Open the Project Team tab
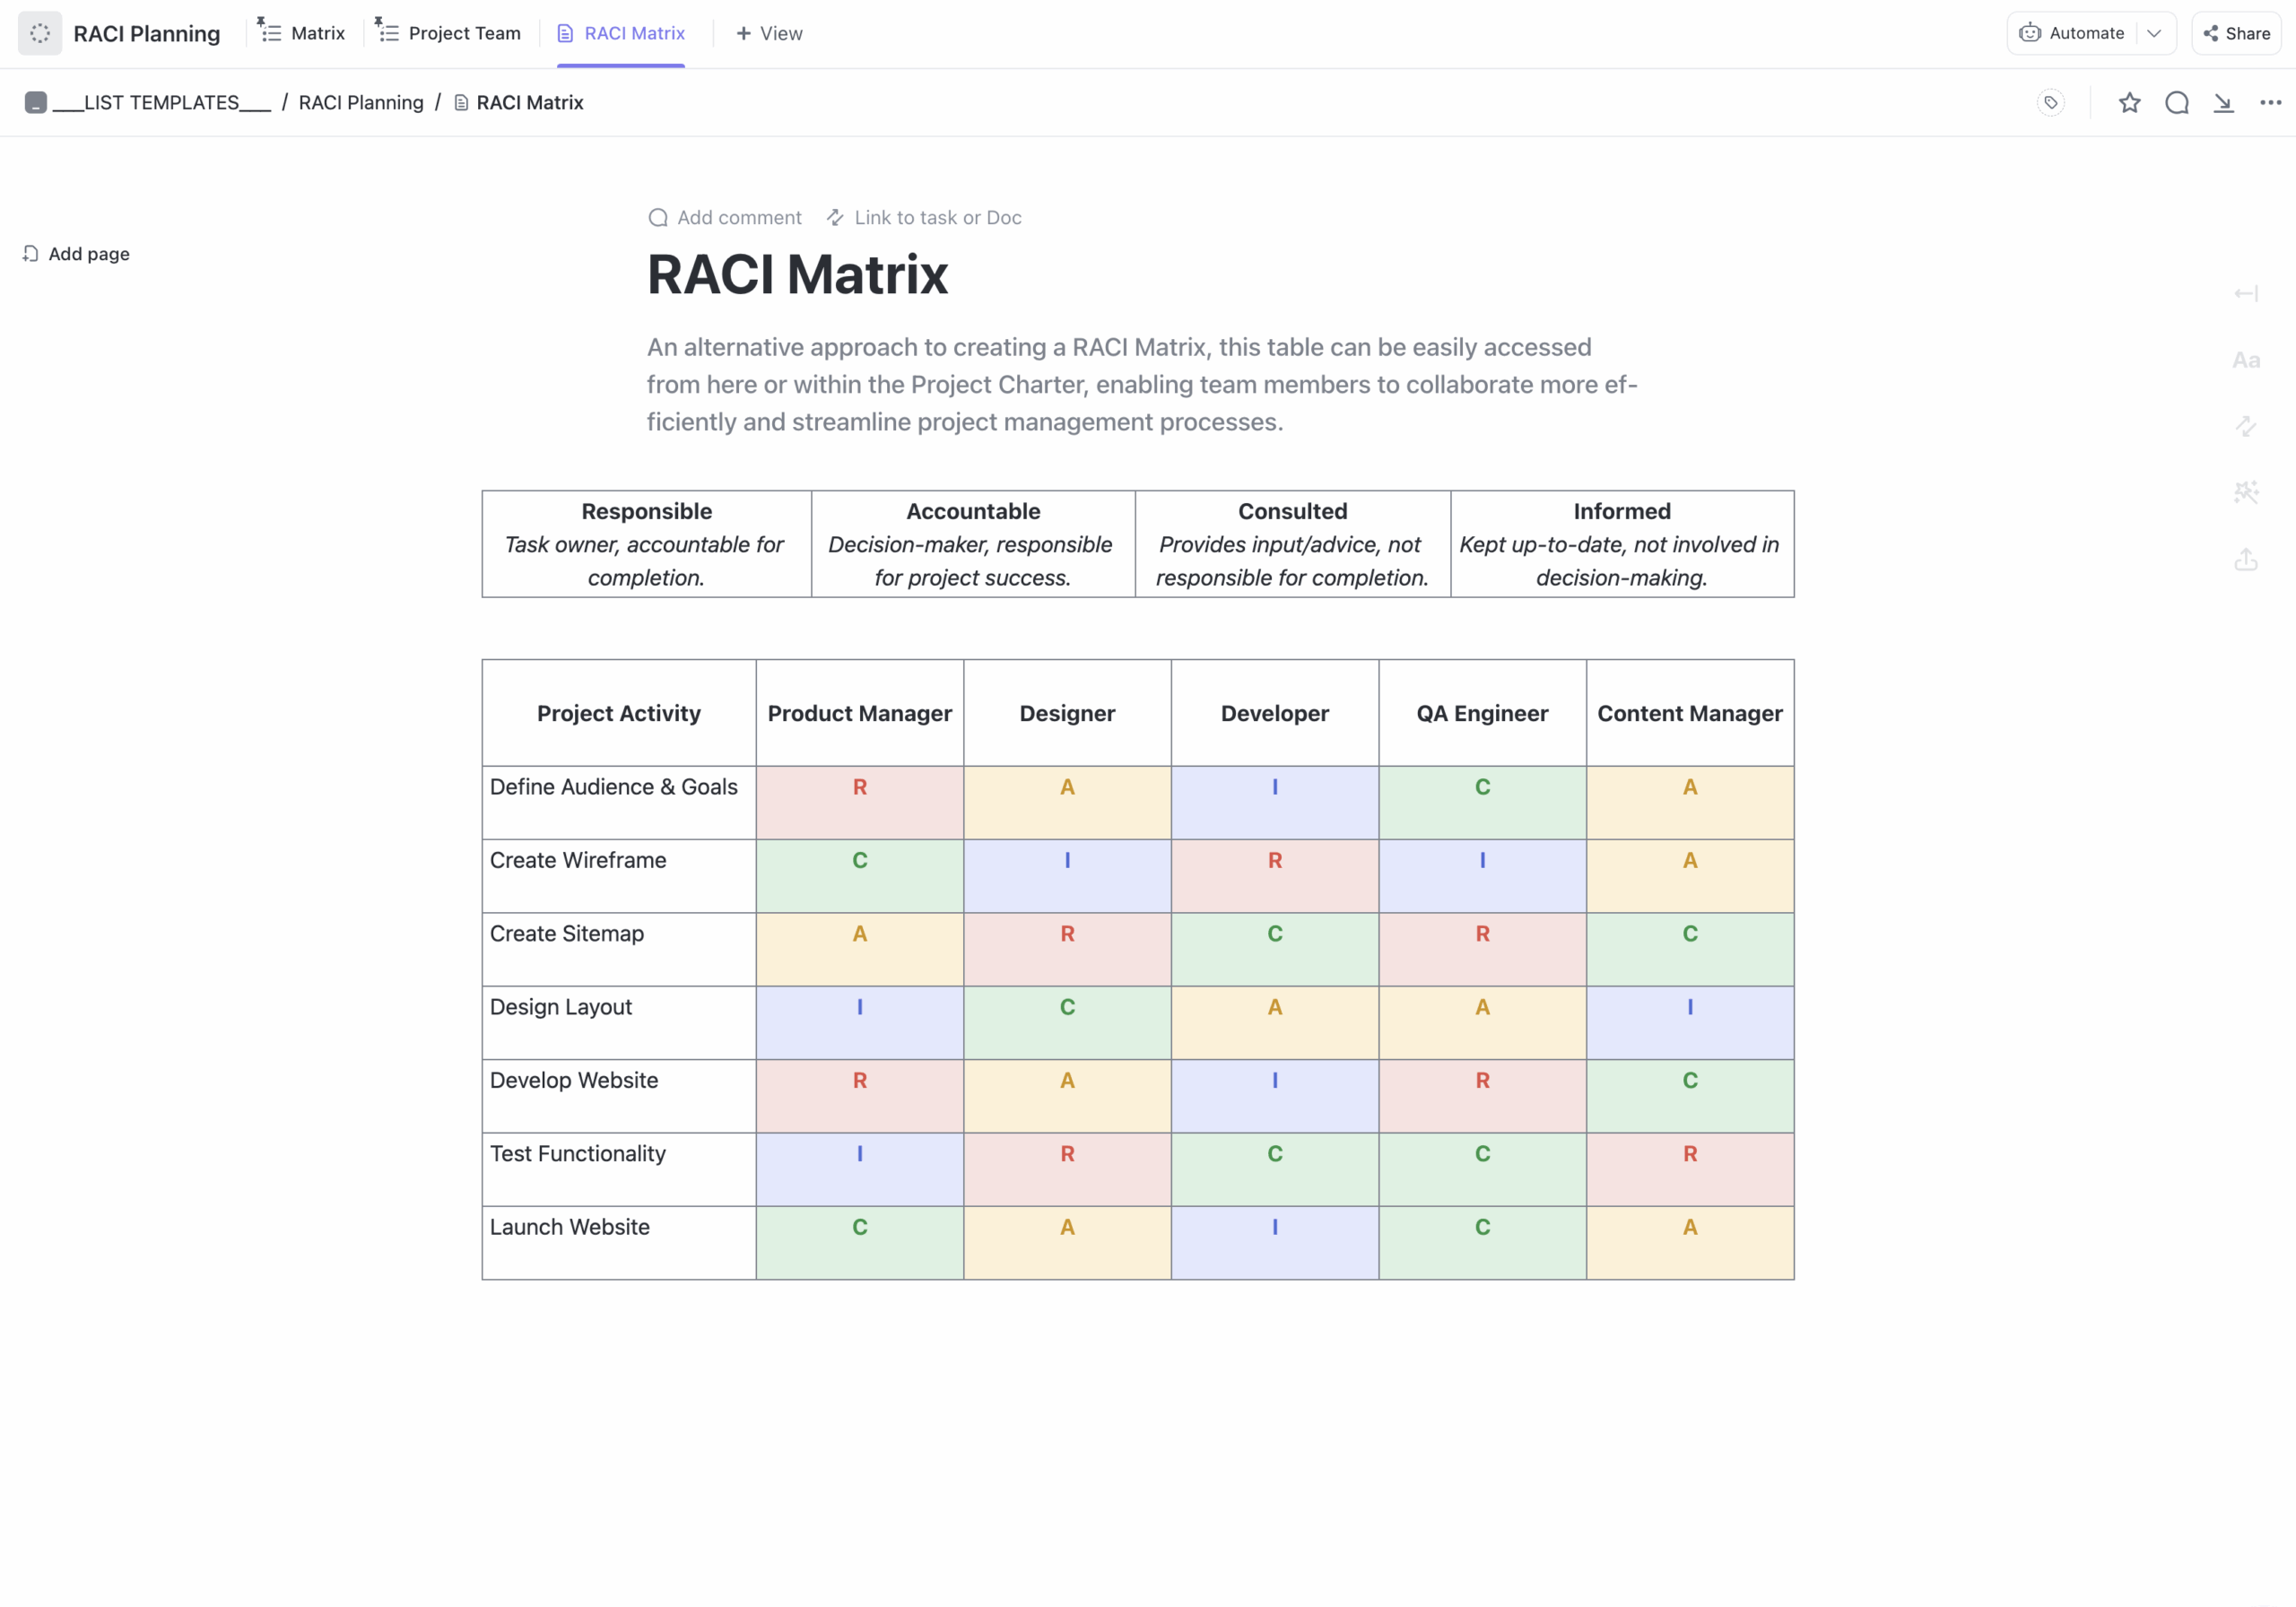Screen dimensions: 2296x1607 tap(447, 32)
